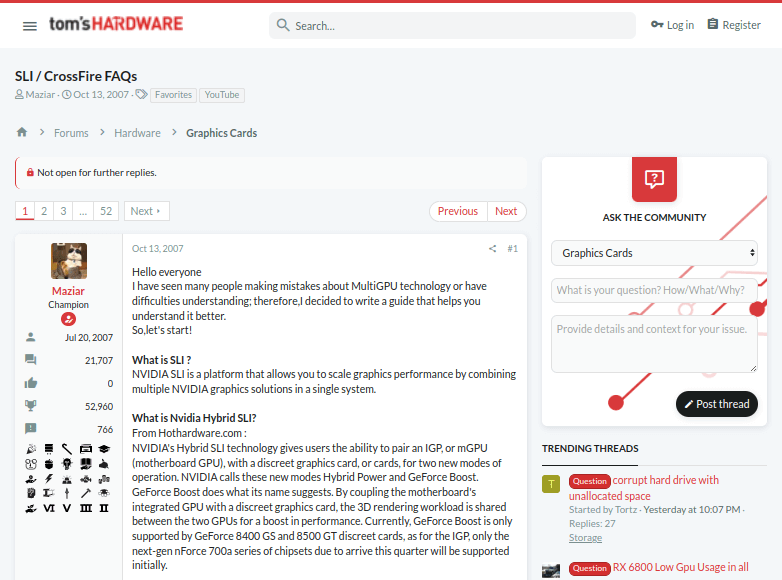Click the Storage forum link

pyautogui.click(x=586, y=538)
